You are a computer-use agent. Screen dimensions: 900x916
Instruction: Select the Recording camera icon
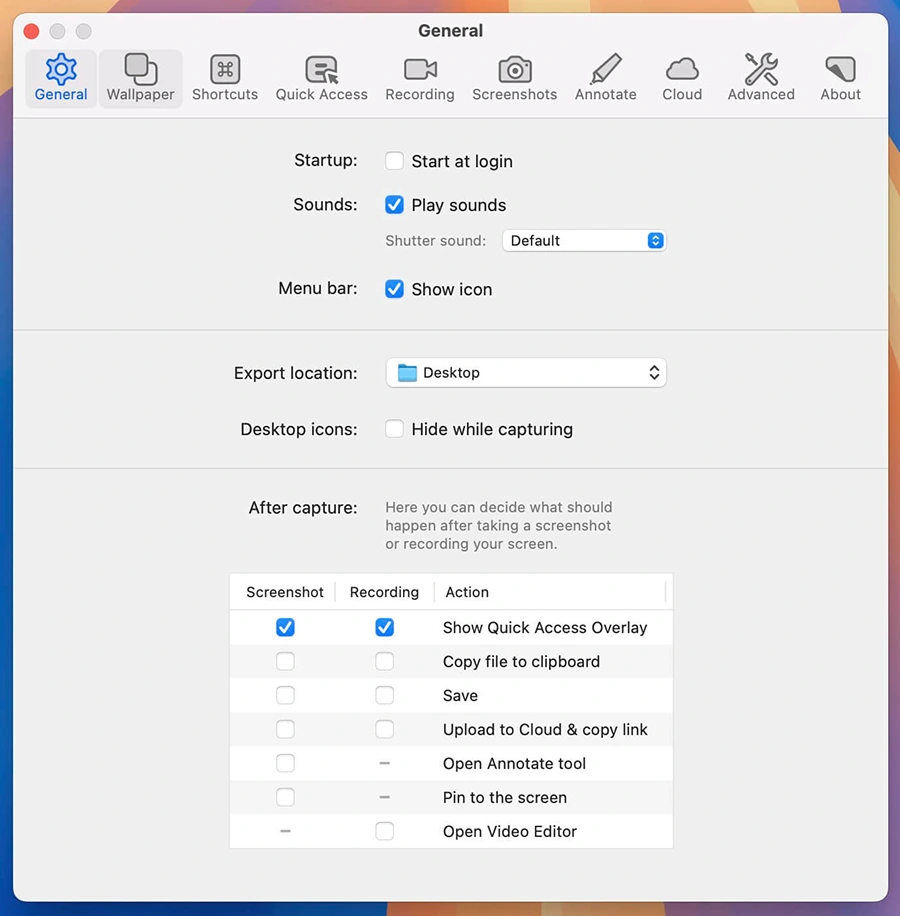click(x=420, y=69)
